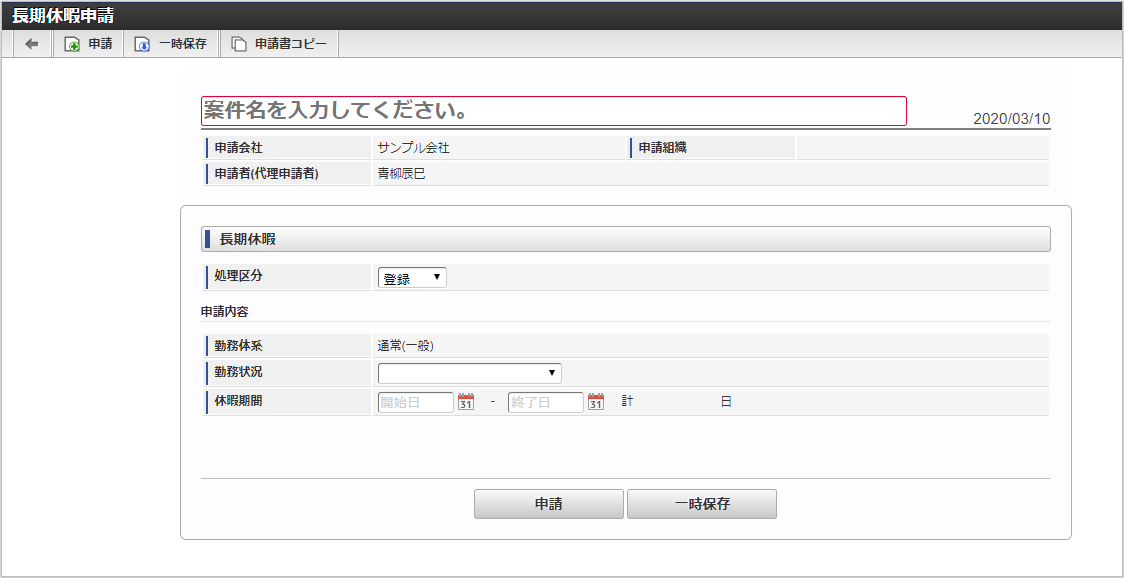Click the back arrow icon in toolbar
This screenshot has height=578, width=1124.
32,44
